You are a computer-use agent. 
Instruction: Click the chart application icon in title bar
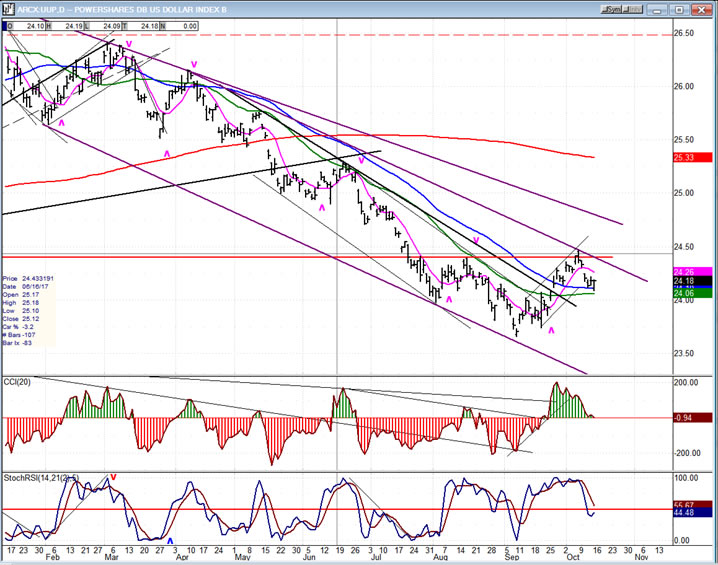tap(8, 9)
